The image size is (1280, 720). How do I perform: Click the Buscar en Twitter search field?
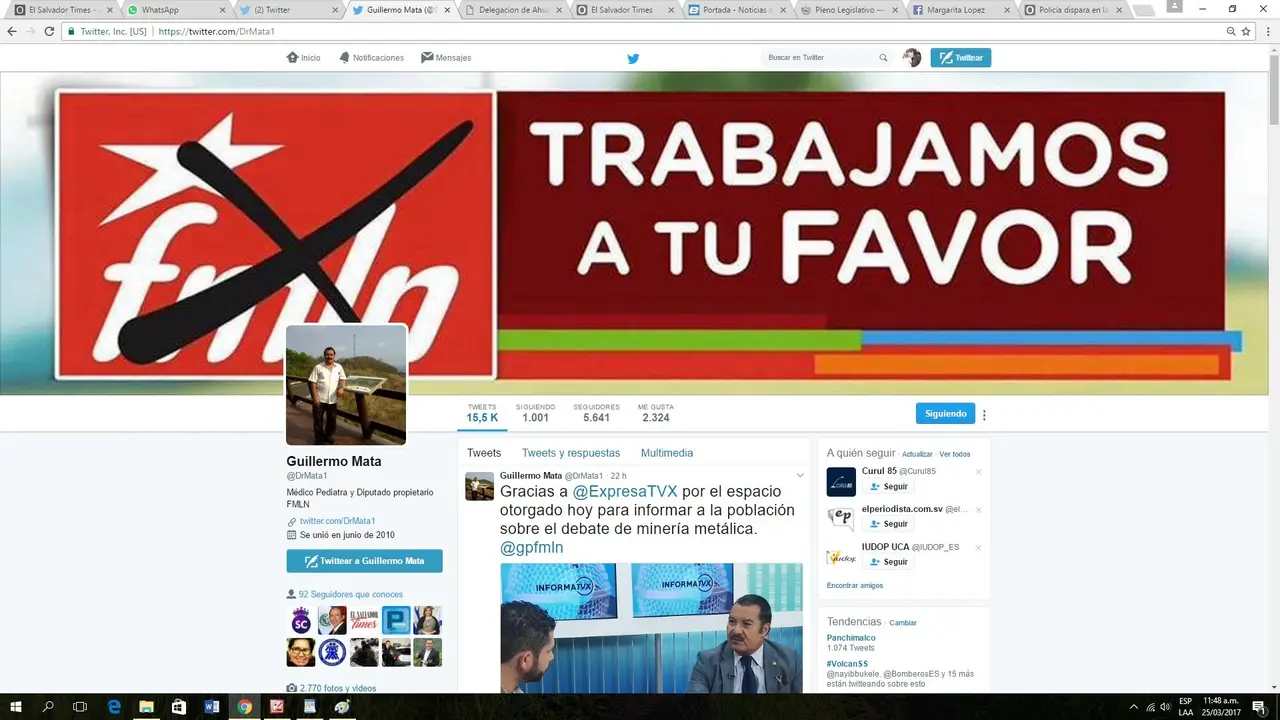pos(818,58)
